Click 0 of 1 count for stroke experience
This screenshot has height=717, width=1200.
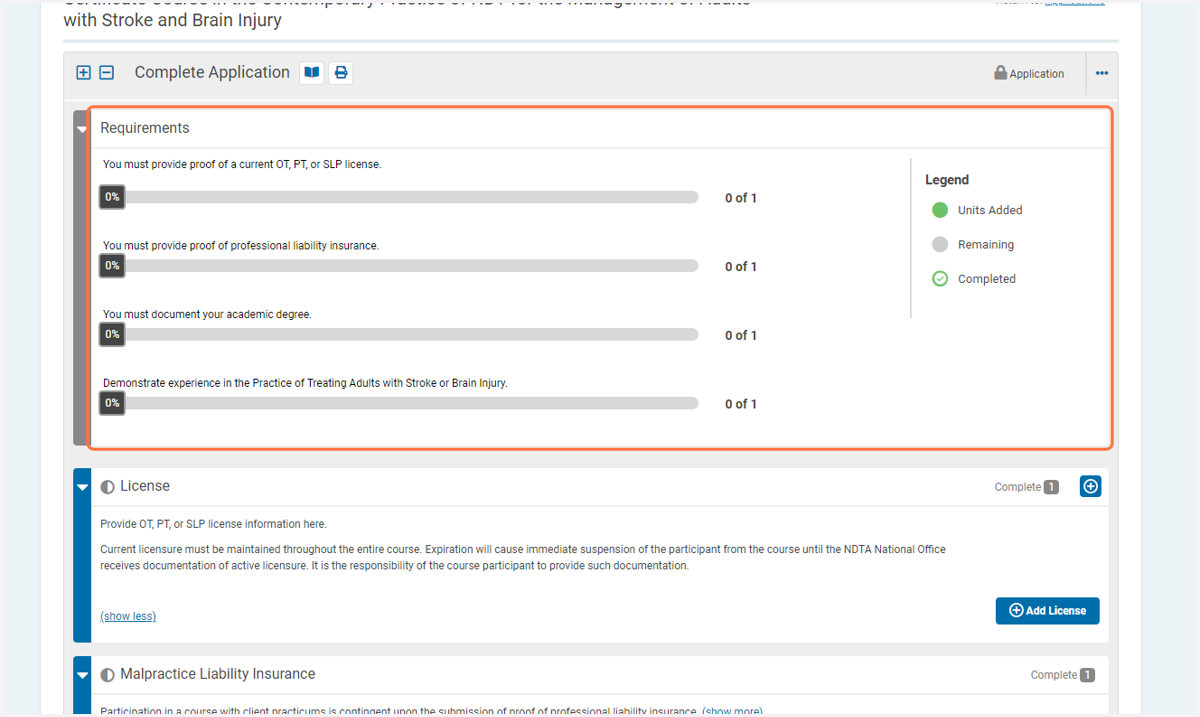tap(741, 404)
